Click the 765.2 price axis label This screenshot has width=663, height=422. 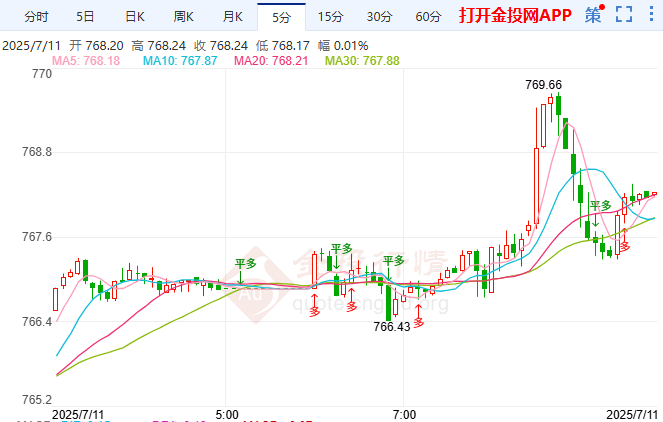click(37, 400)
